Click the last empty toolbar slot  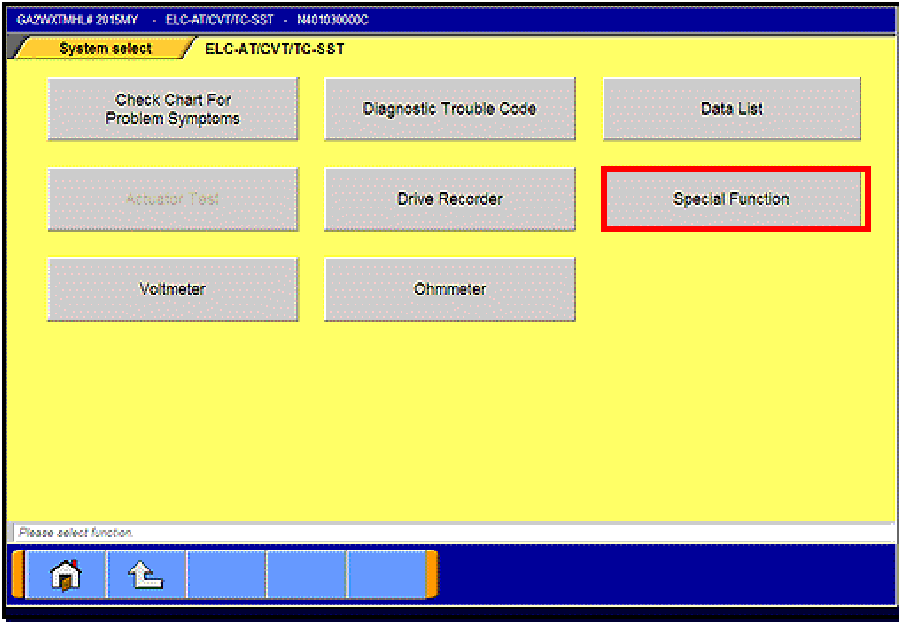(386, 574)
